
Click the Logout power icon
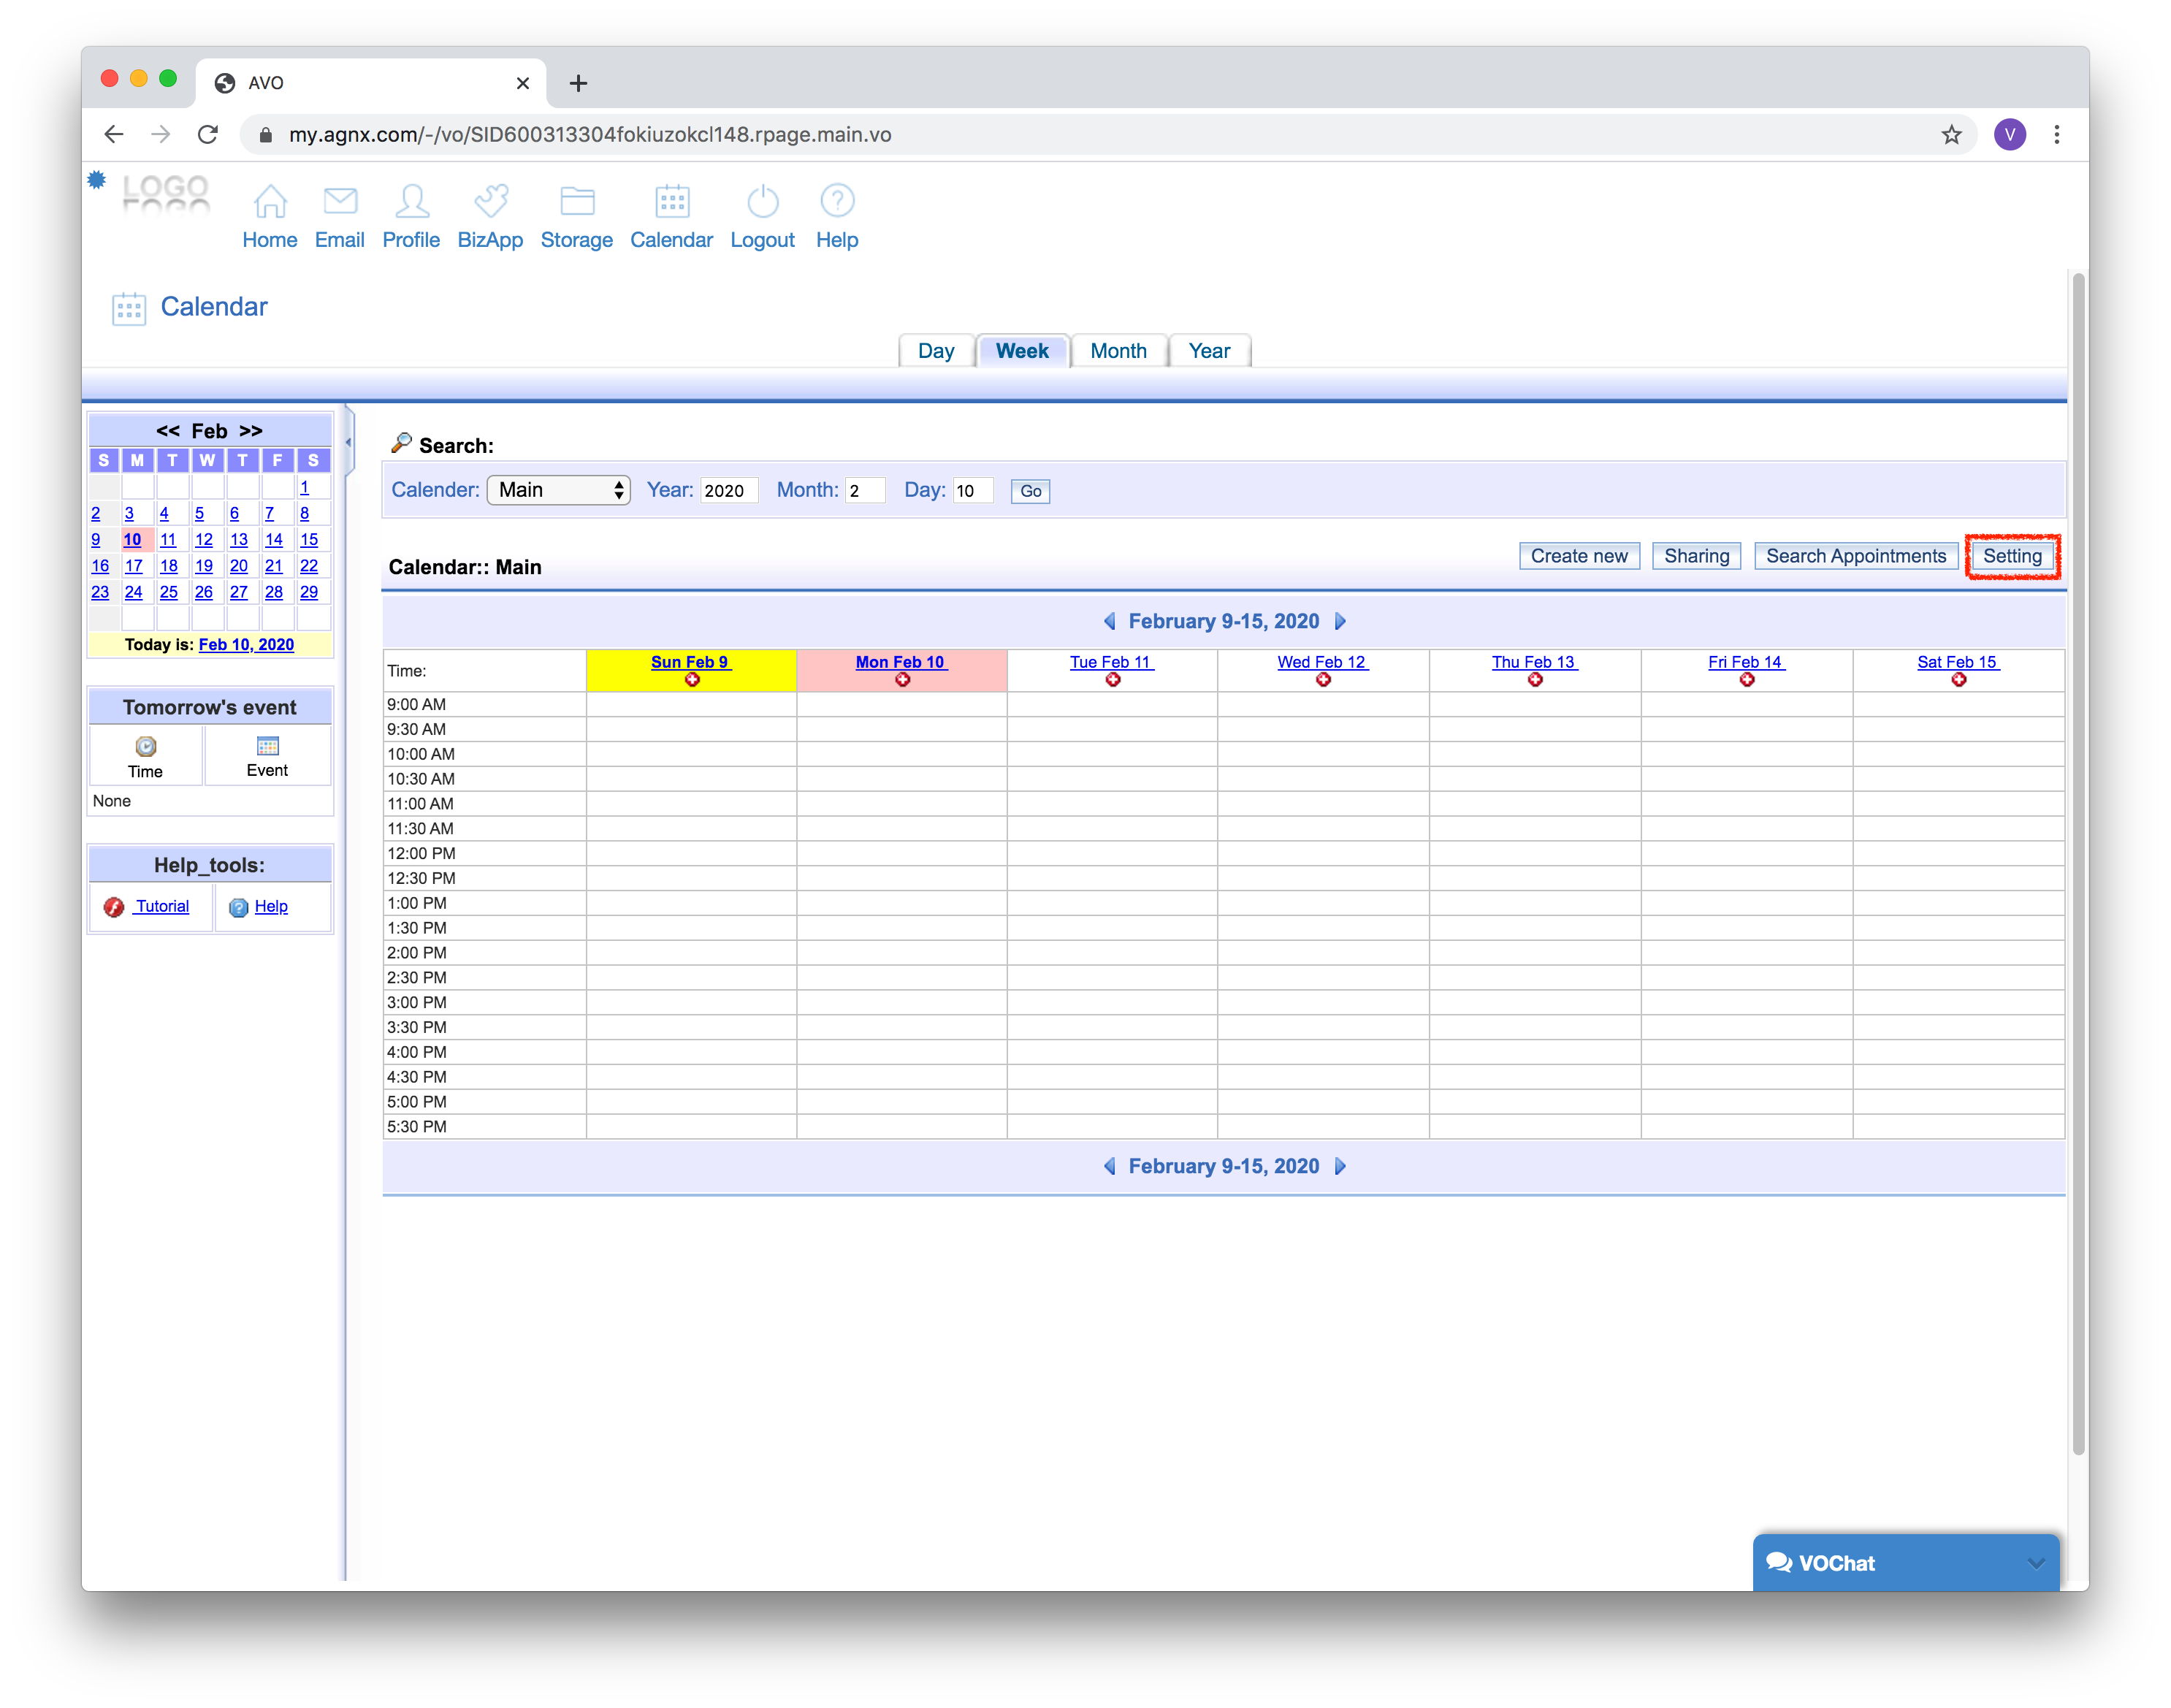pyautogui.click(x=762, y=201)
